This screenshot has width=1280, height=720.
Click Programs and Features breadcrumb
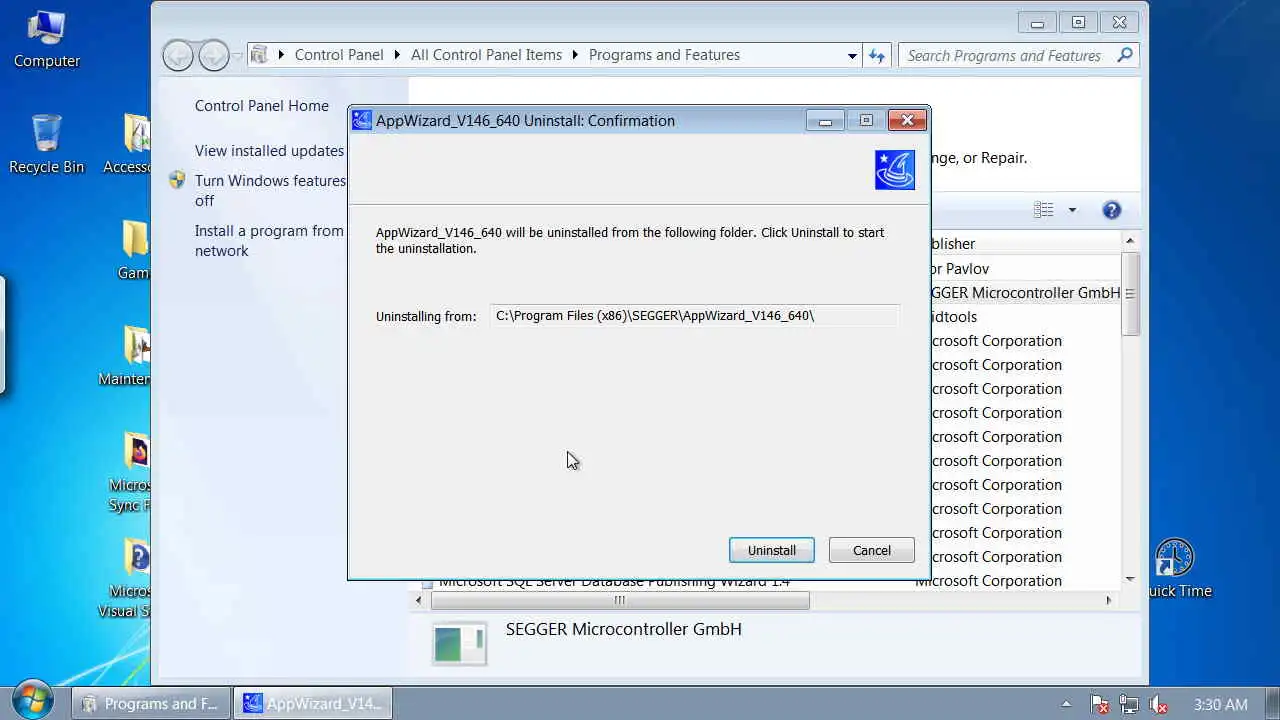click(664, 55)
